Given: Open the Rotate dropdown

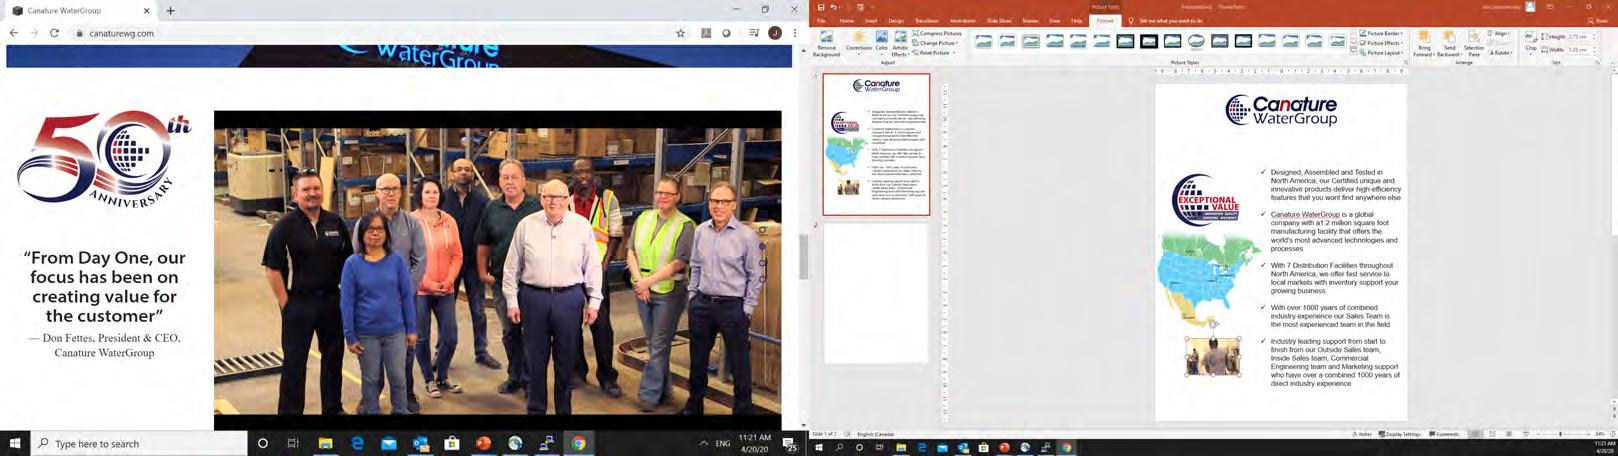Looking at the screenshot, I should [x=1501, y=53].
